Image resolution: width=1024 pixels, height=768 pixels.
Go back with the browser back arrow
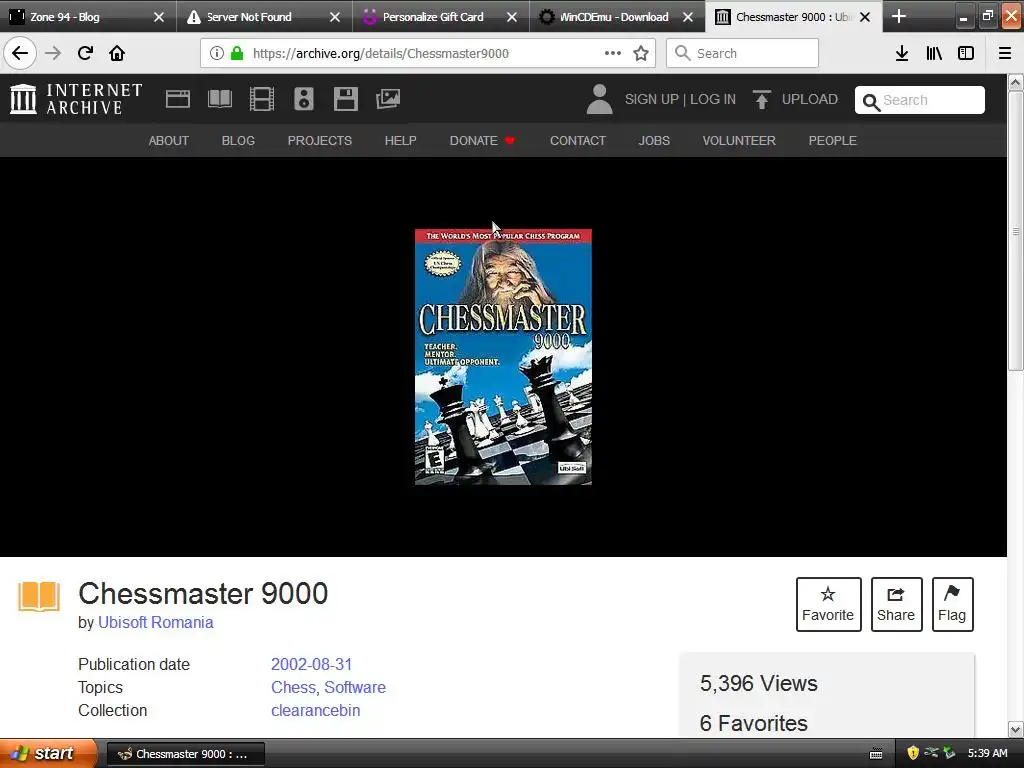[x=20, y=53]
